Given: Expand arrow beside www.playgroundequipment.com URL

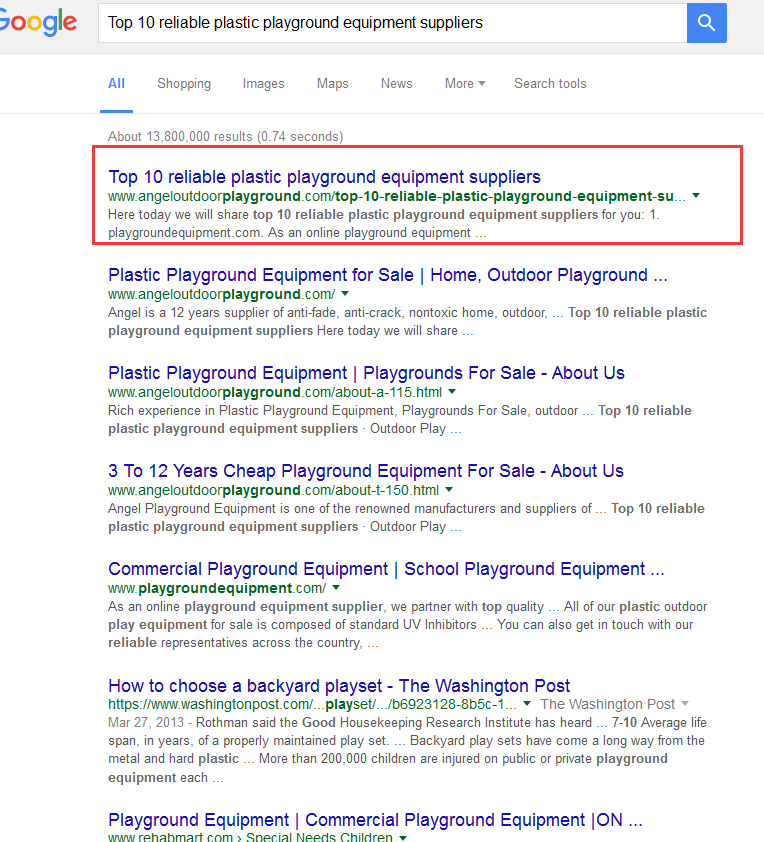Looking at the screenshot, I should [336, 587].
